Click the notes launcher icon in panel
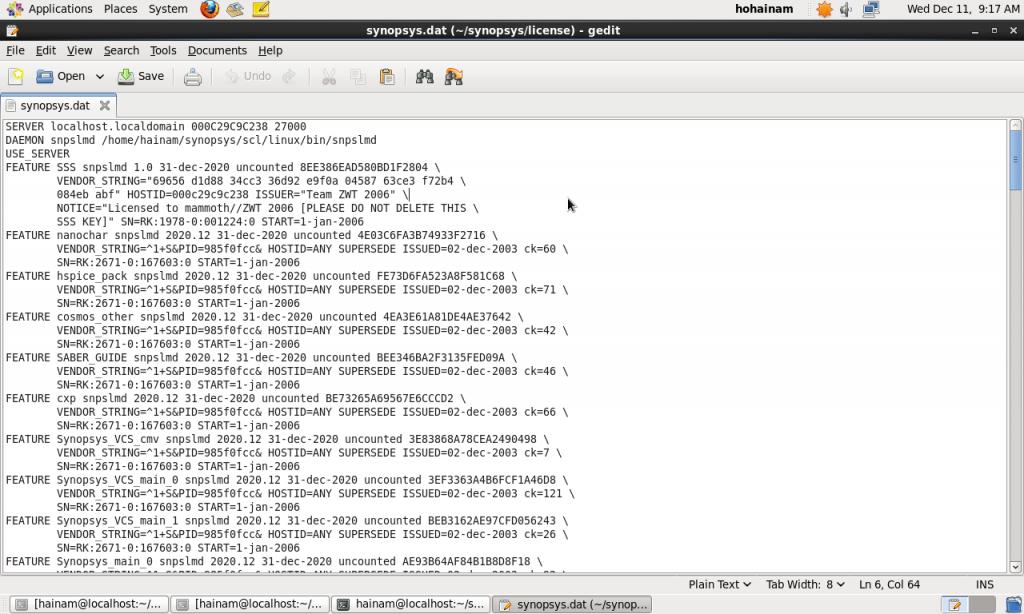Viewport: 1024px width, 614px height. [x=261, y=9]
